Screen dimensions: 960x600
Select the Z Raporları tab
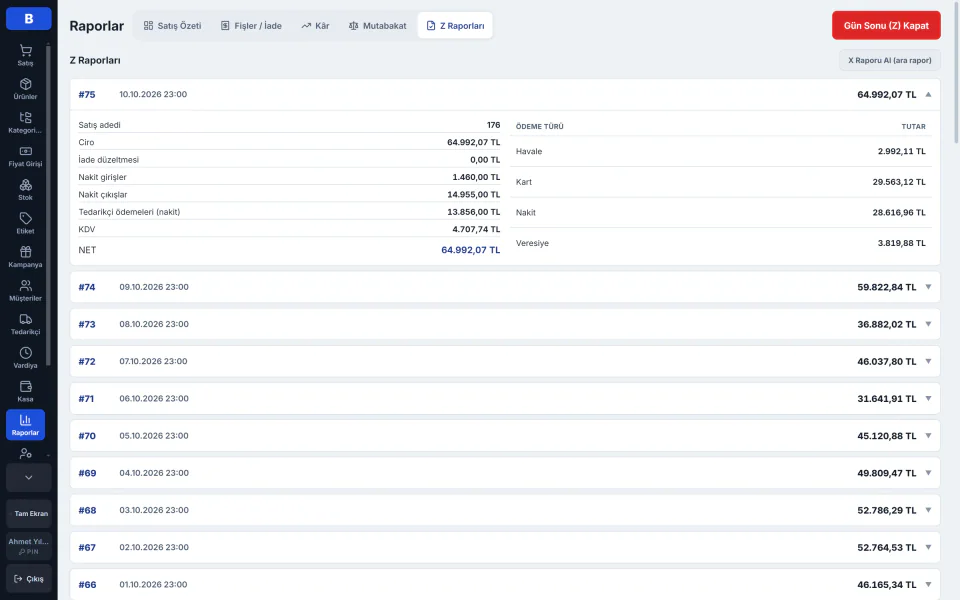(x=455, y=26)
